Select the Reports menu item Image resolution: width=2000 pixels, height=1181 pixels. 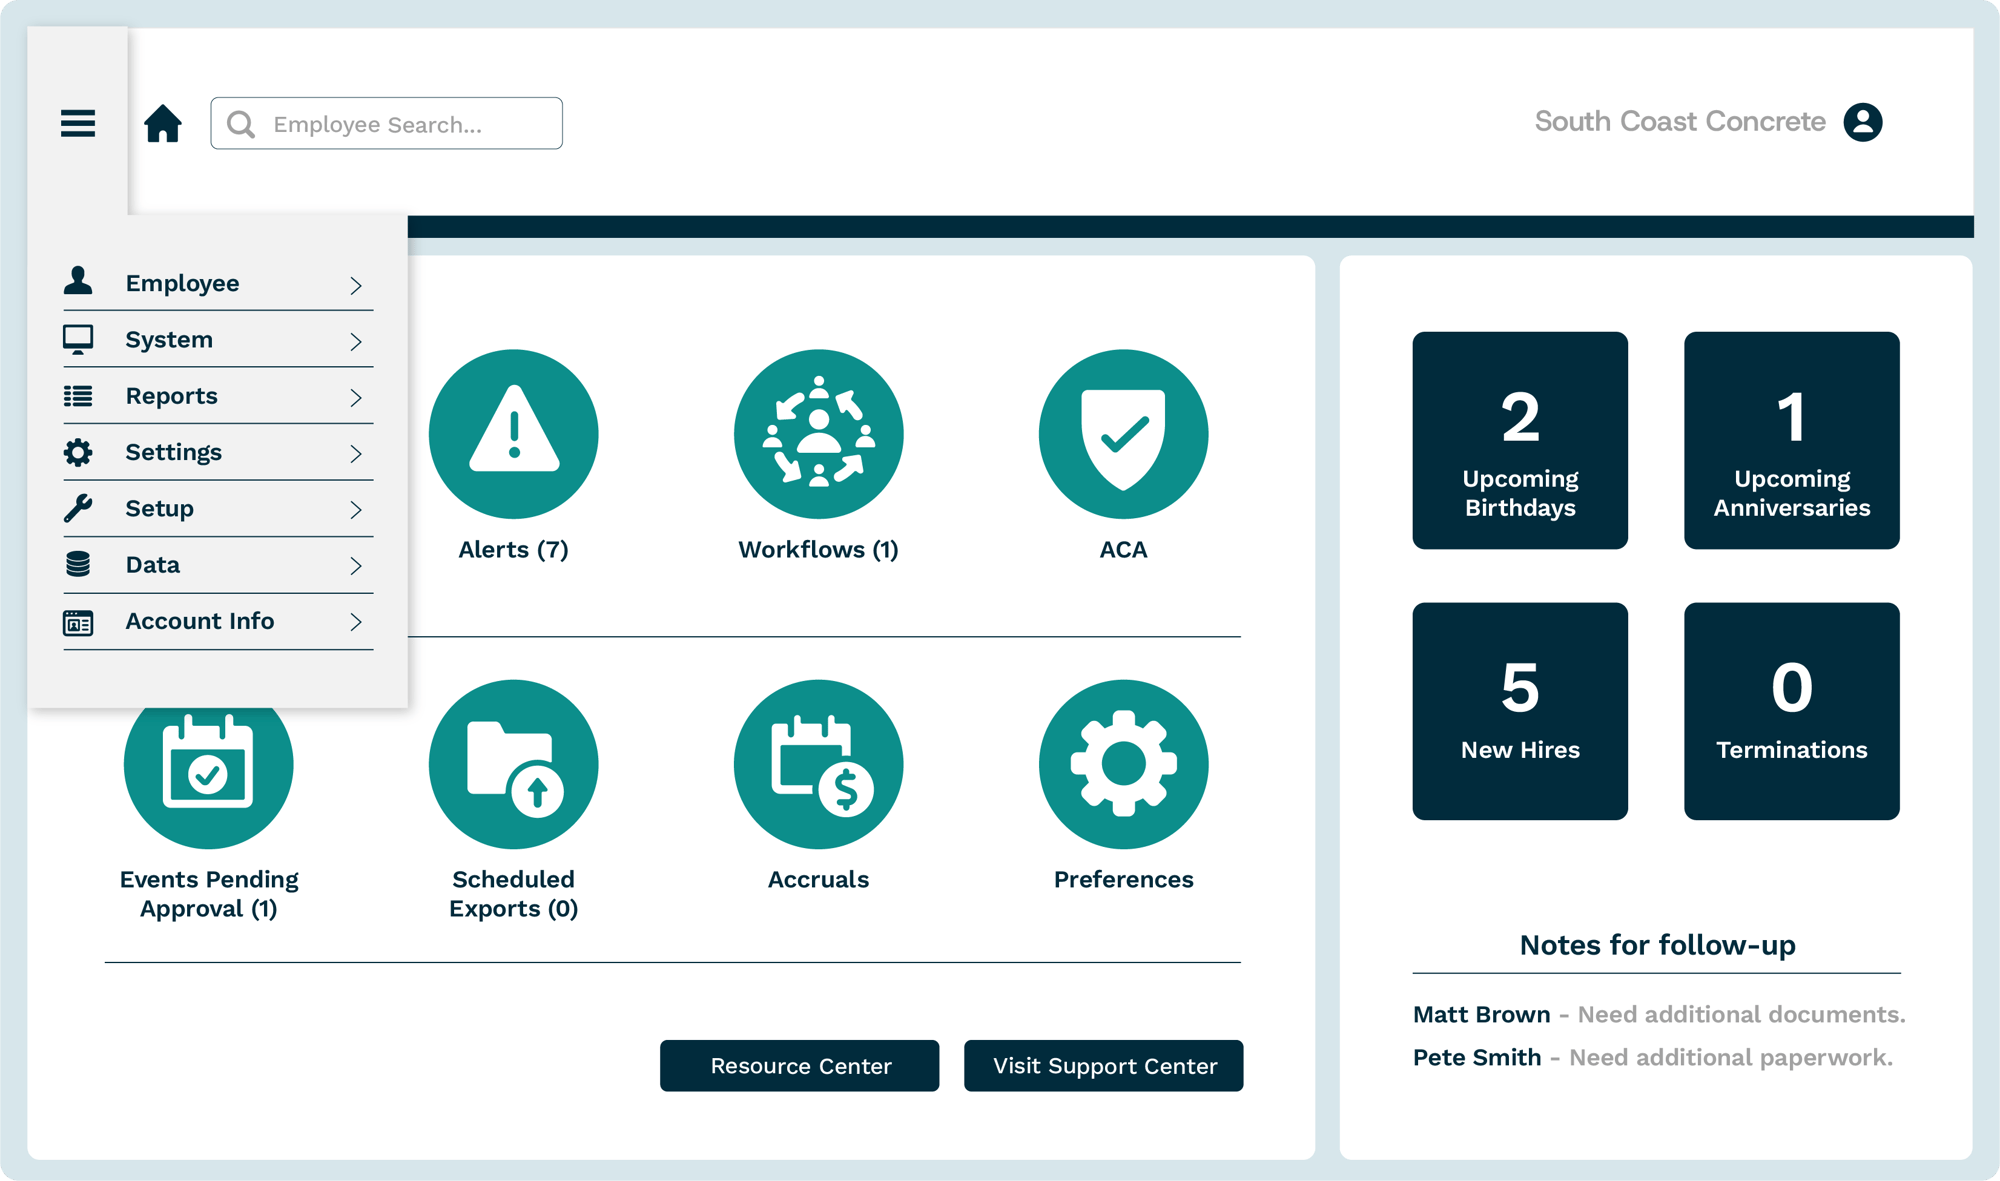click(x=218, y=396)
